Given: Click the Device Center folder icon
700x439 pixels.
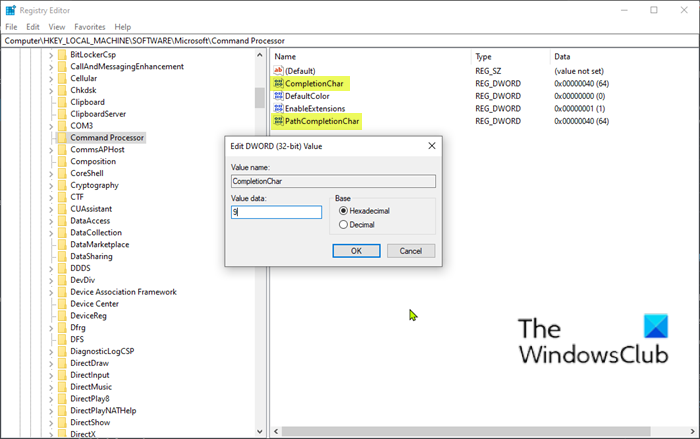Looking at the screenshot, I should 62,304.
